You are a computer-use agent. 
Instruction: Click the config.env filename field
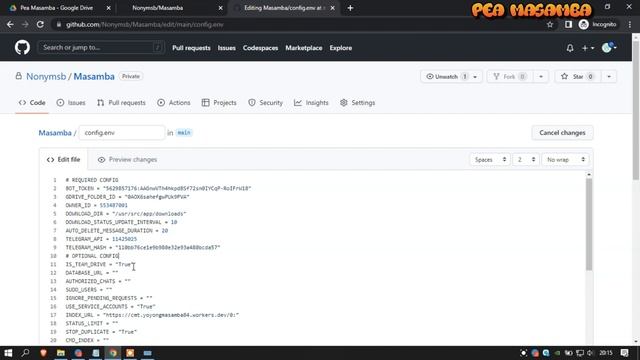click(122, 133)
